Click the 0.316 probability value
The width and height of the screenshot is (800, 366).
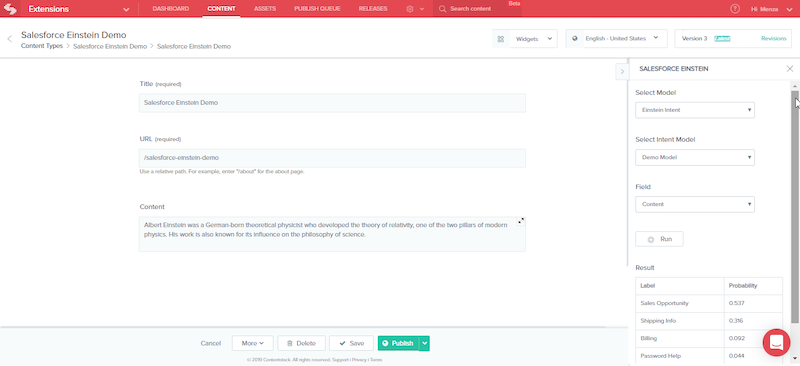point(736,321)
